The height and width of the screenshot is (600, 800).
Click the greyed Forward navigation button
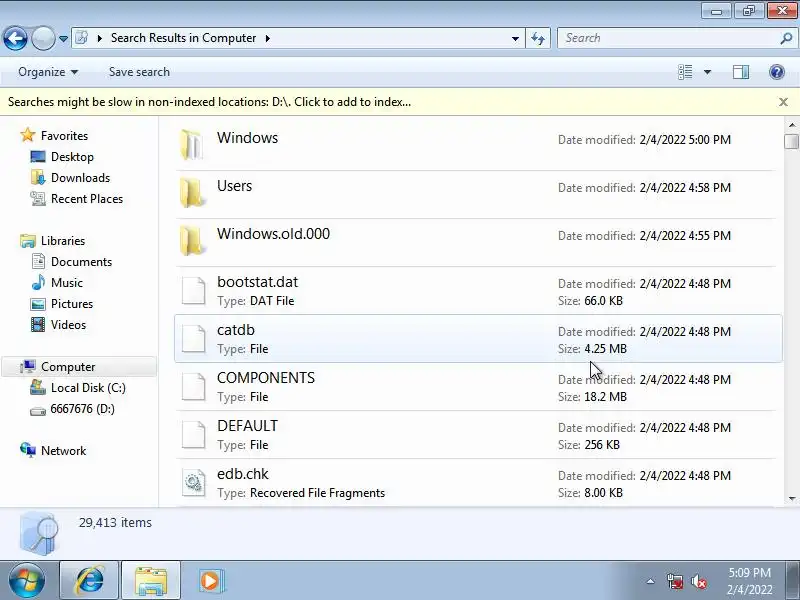pos(43,38)
